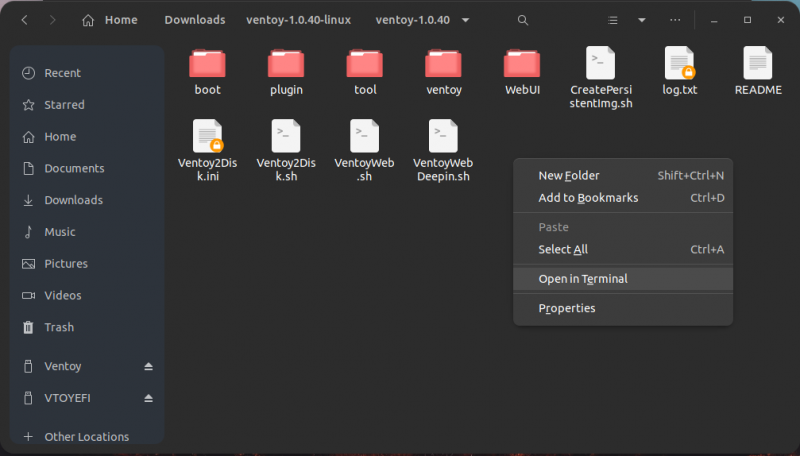The height and width of the screenshot is (456, 800).
Task: Open the ventoy-1.0.40 path dropdown arrow
Action: (465, 20)
